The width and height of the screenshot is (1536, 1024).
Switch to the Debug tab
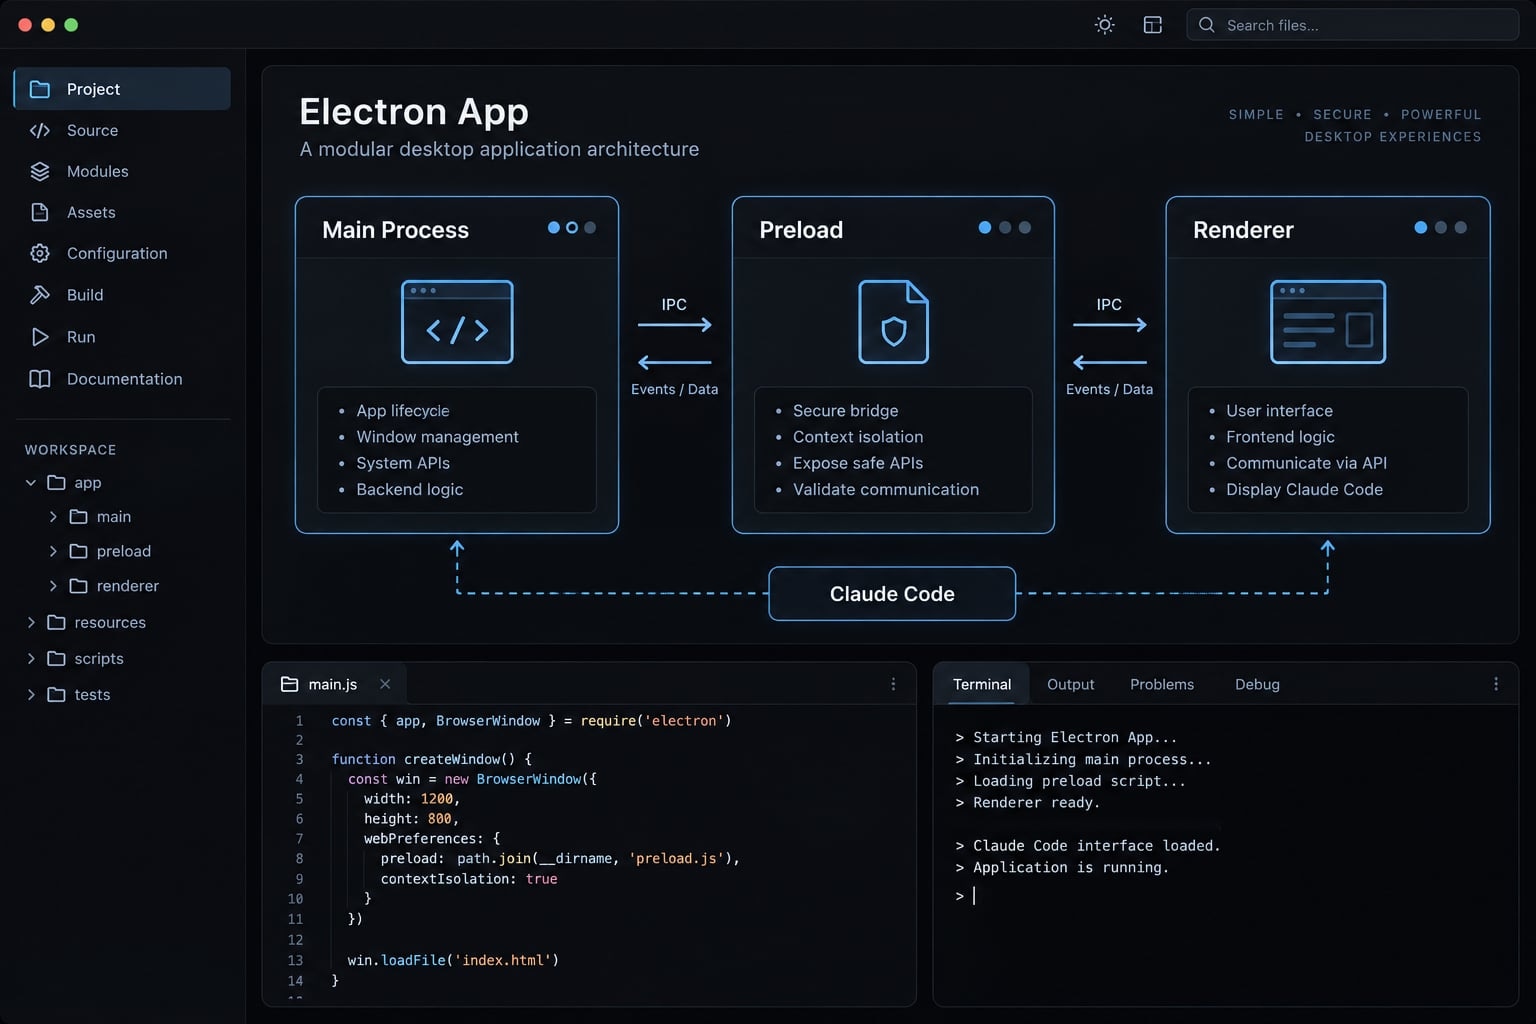[1257, 684]
